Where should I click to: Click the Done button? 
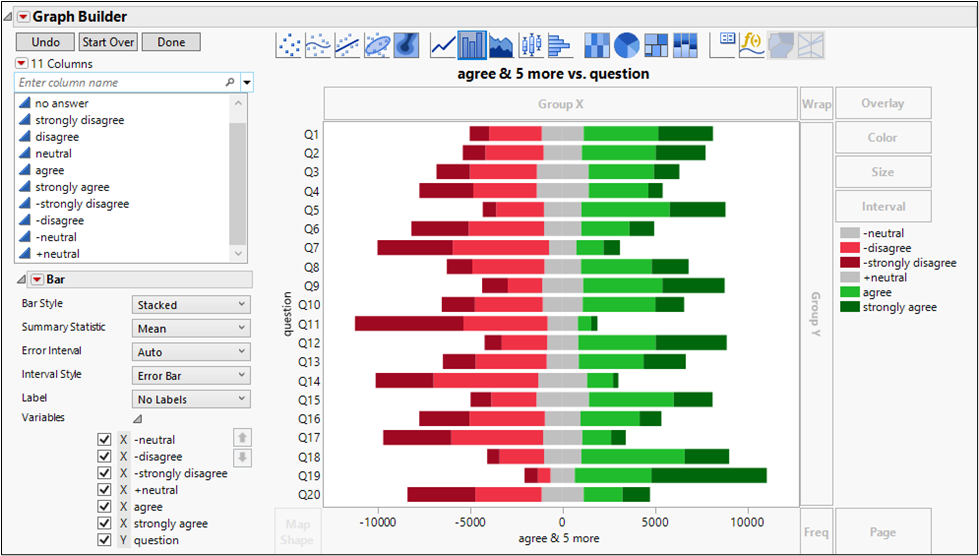tap(171, 42)
